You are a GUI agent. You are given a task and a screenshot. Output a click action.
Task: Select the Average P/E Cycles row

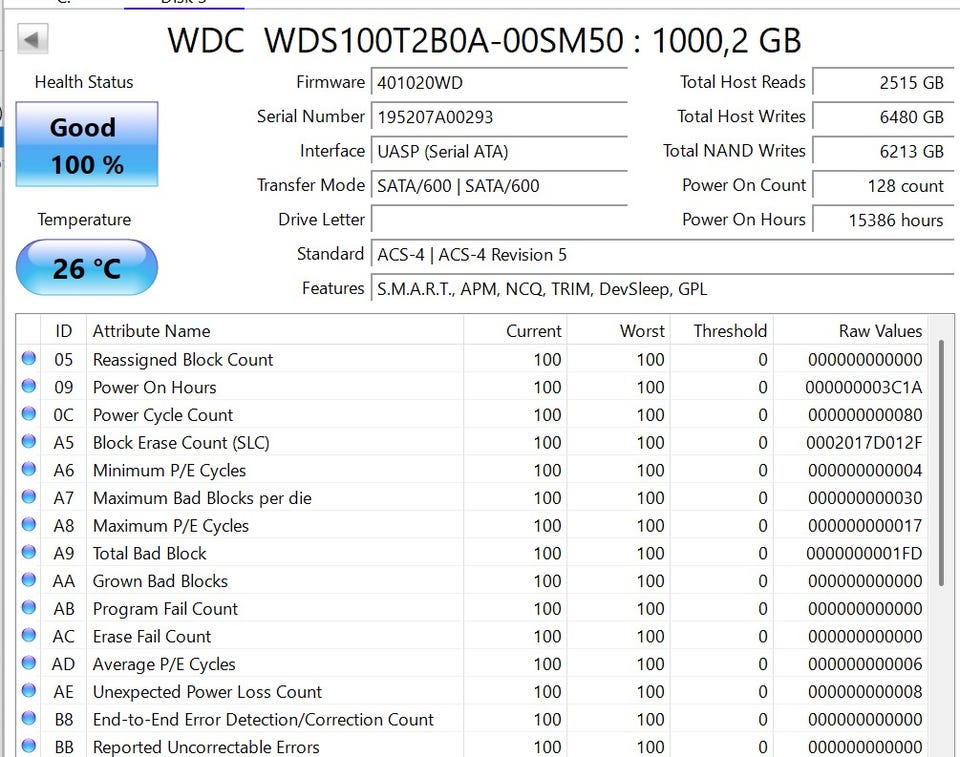472,664
